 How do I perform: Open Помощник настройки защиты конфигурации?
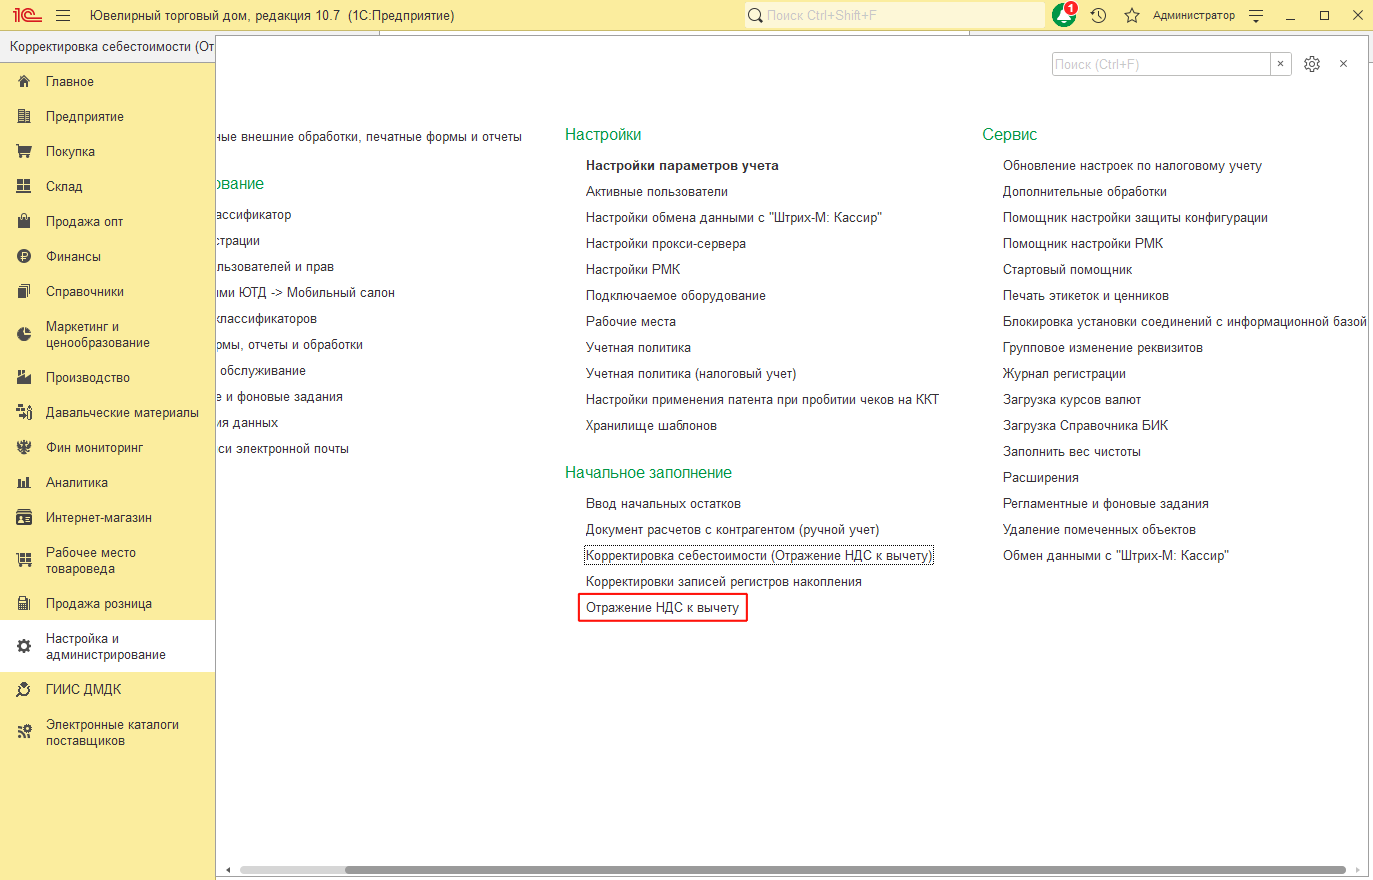1135,218
